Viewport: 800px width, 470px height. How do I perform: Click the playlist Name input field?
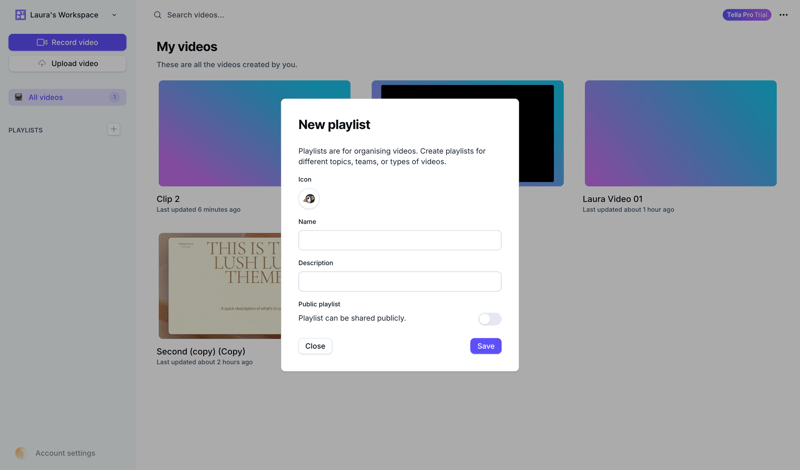click(399, 240)
